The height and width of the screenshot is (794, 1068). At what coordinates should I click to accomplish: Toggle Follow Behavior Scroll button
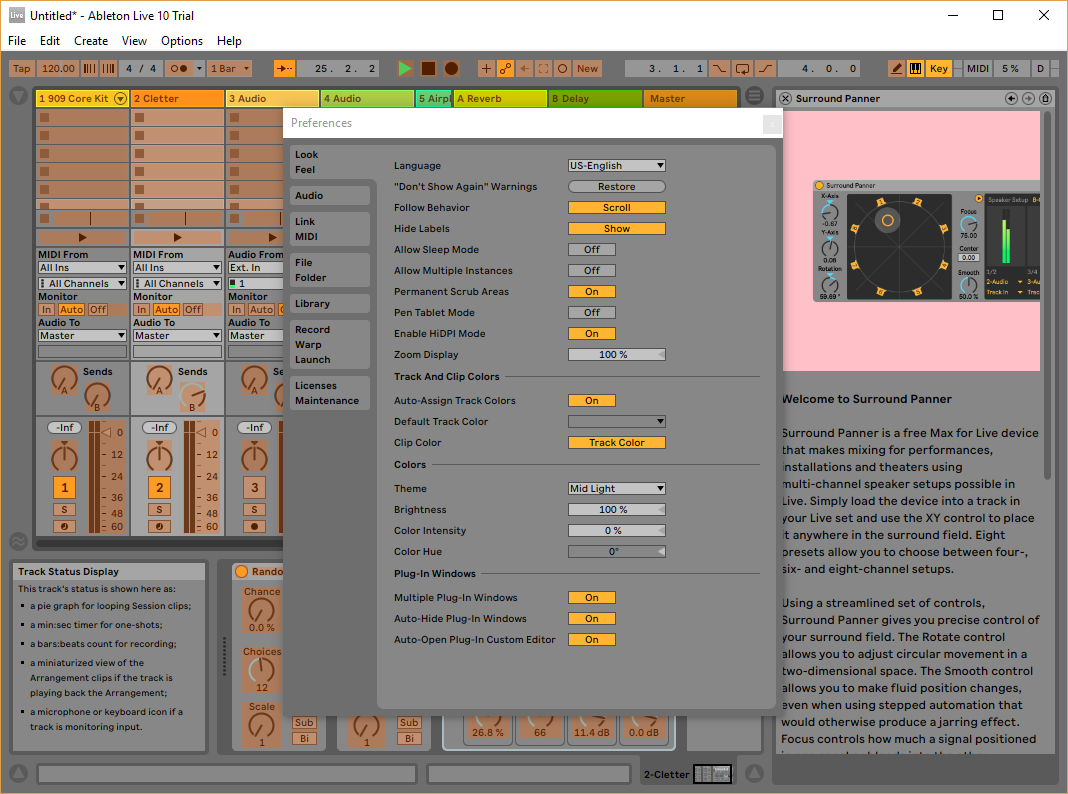point(616,208)
